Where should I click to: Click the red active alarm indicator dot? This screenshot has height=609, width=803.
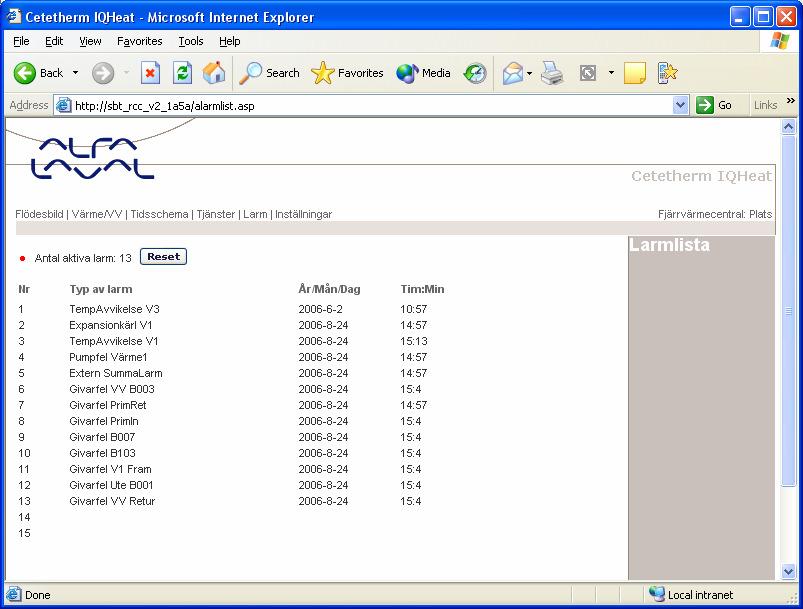point(22,258)
